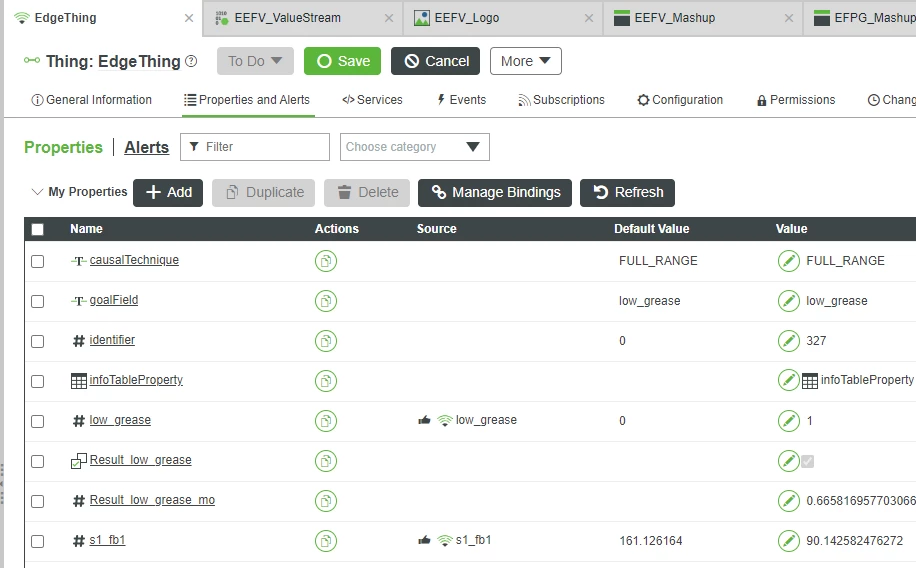Open the Choose category dropdown
This screenshot has width=916, height=568.
point(415,147)
